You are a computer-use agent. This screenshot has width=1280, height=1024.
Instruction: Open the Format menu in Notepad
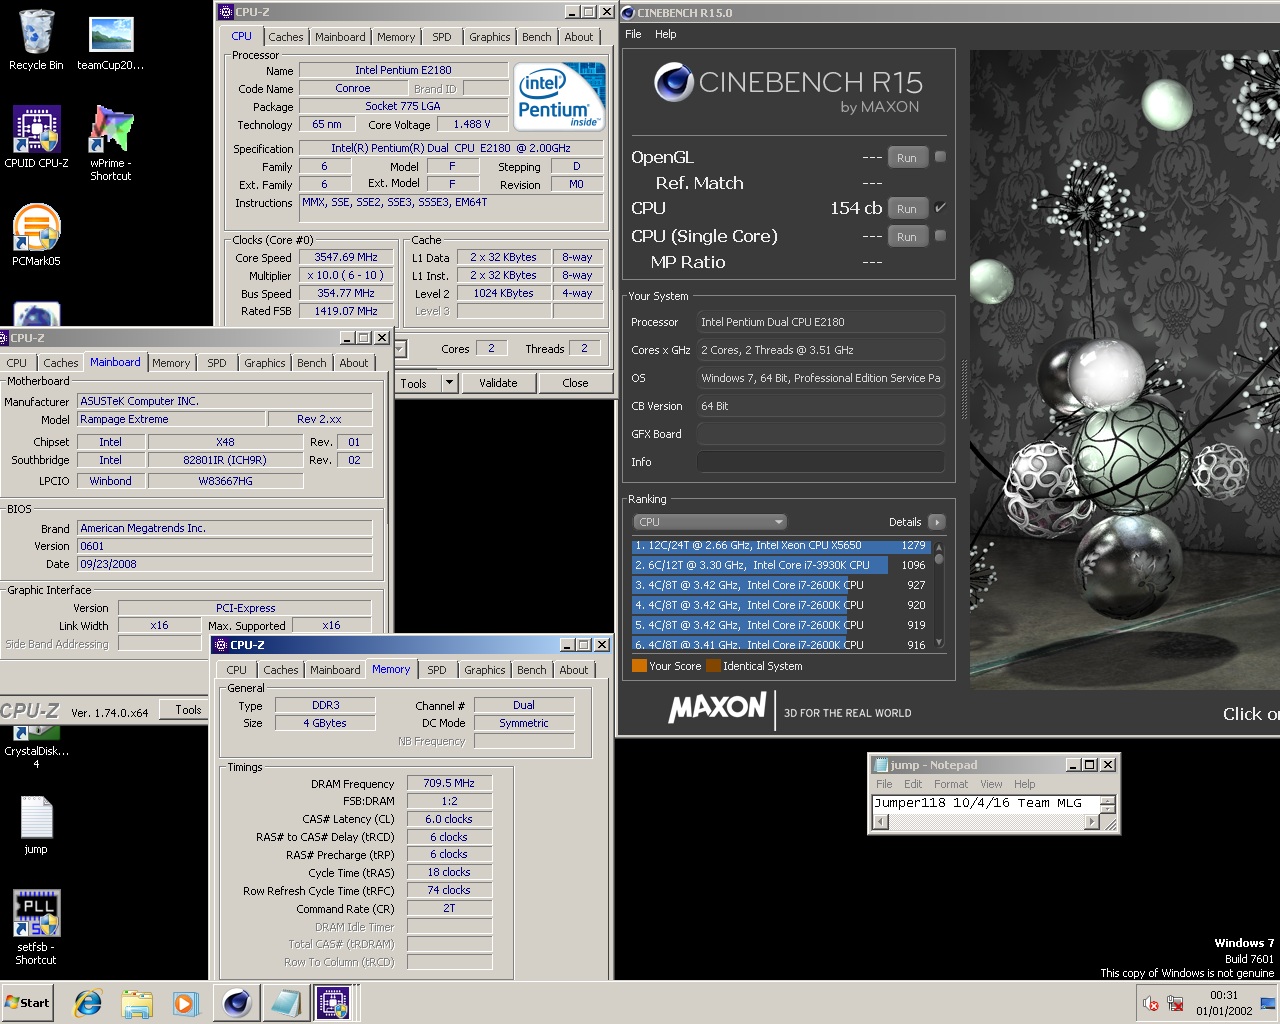click(x=951, y=784)
